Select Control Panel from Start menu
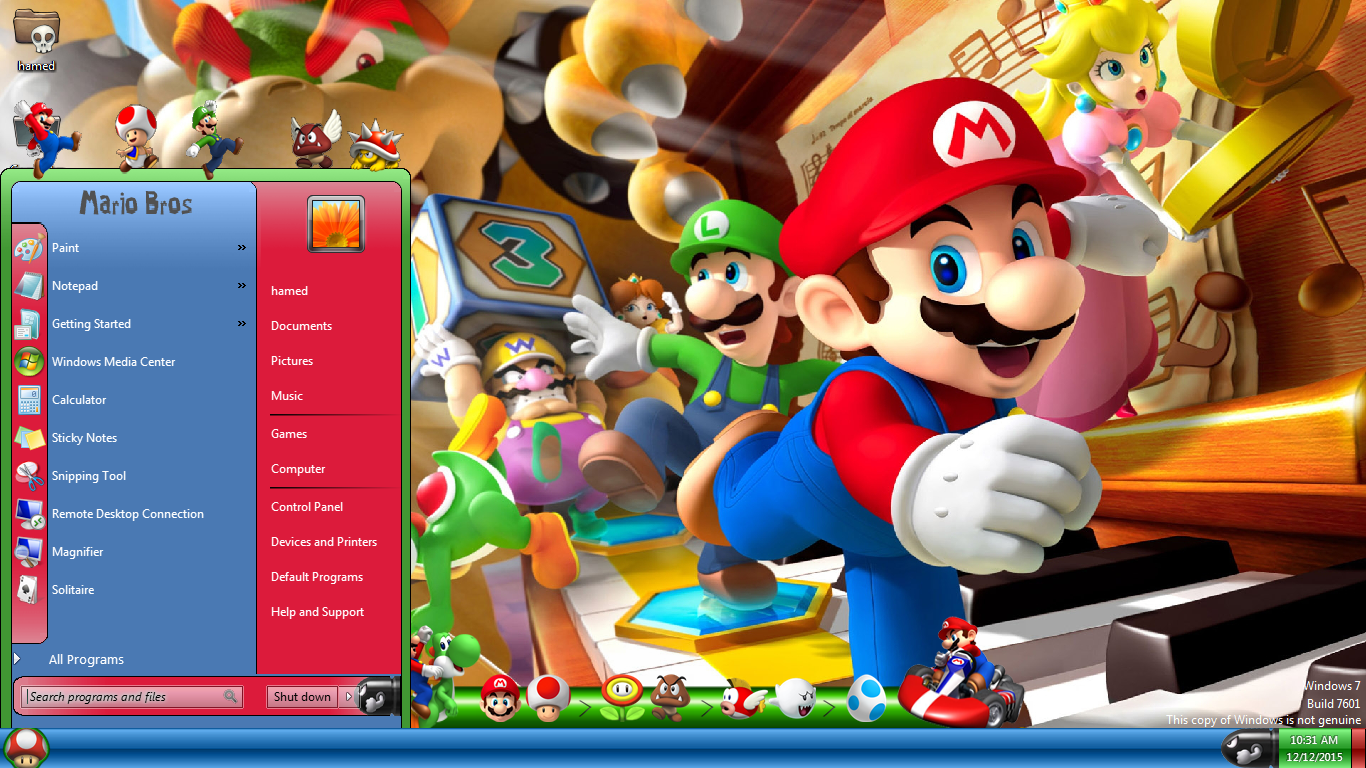This screenshot has width=1366, height=768. point(307,507)
